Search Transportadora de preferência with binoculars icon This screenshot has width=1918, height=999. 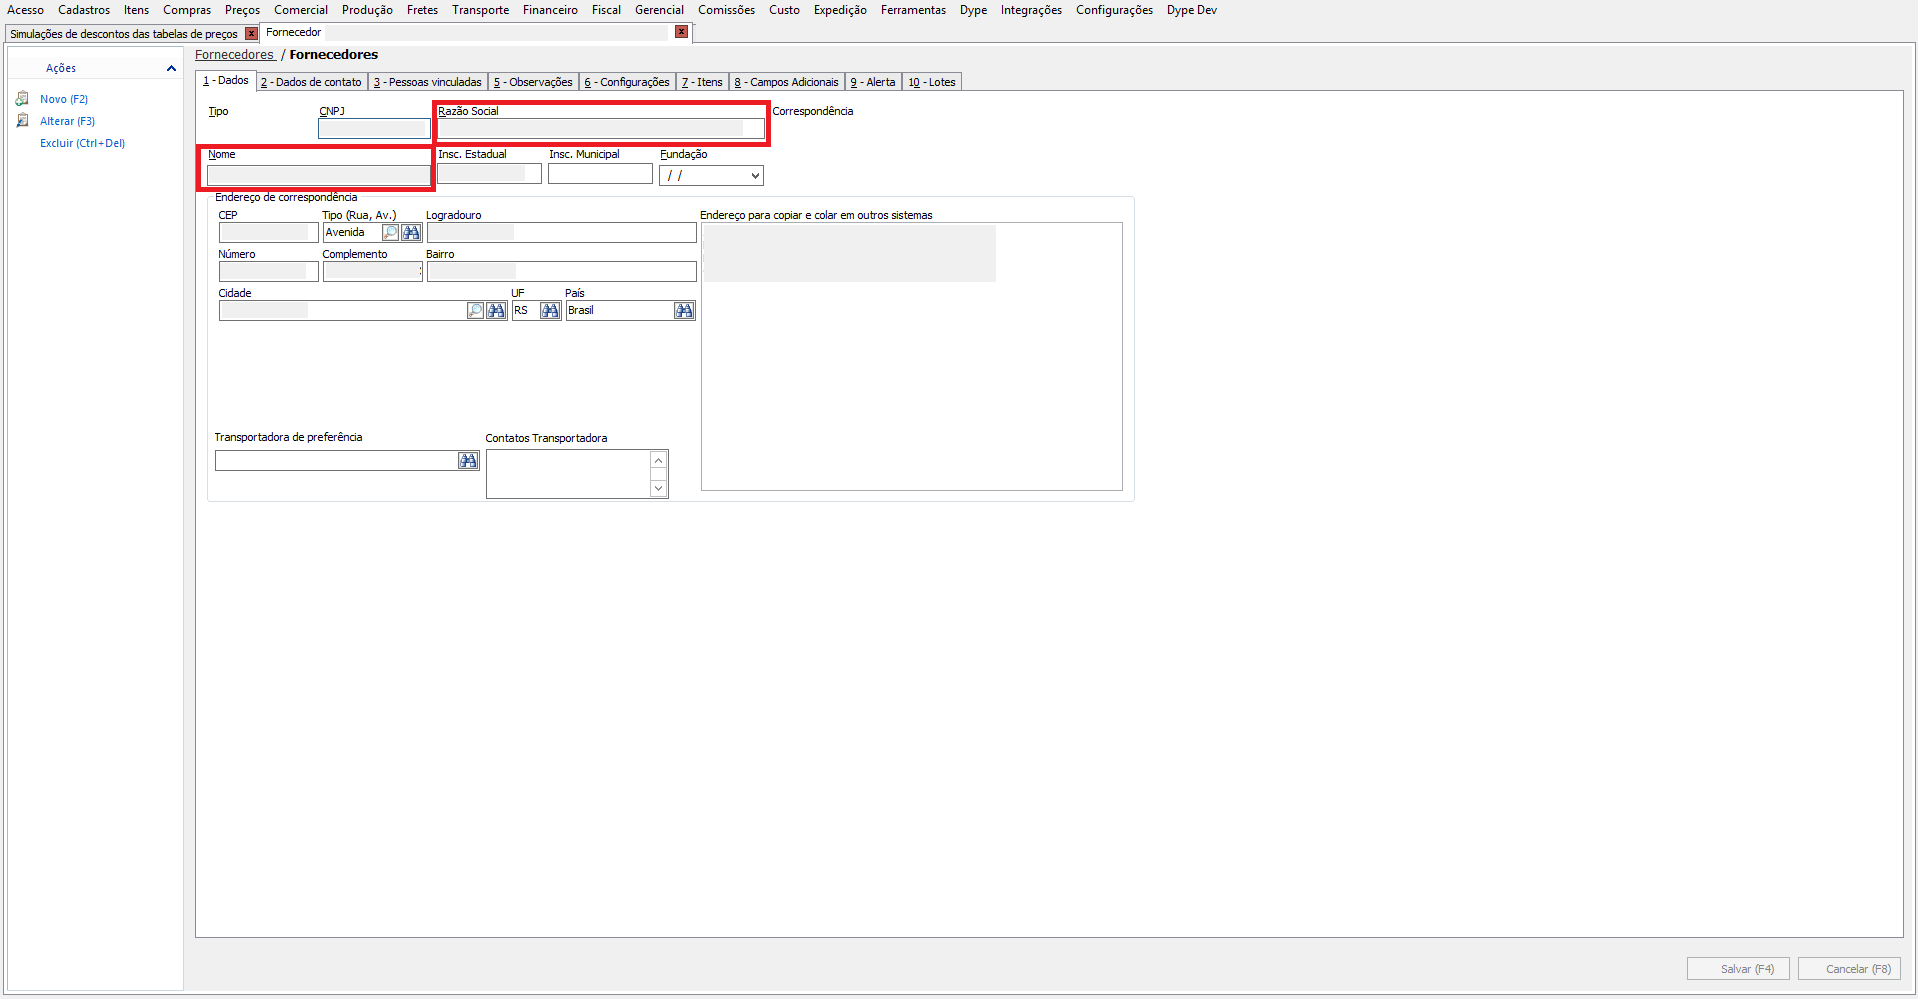pos(468,461)
